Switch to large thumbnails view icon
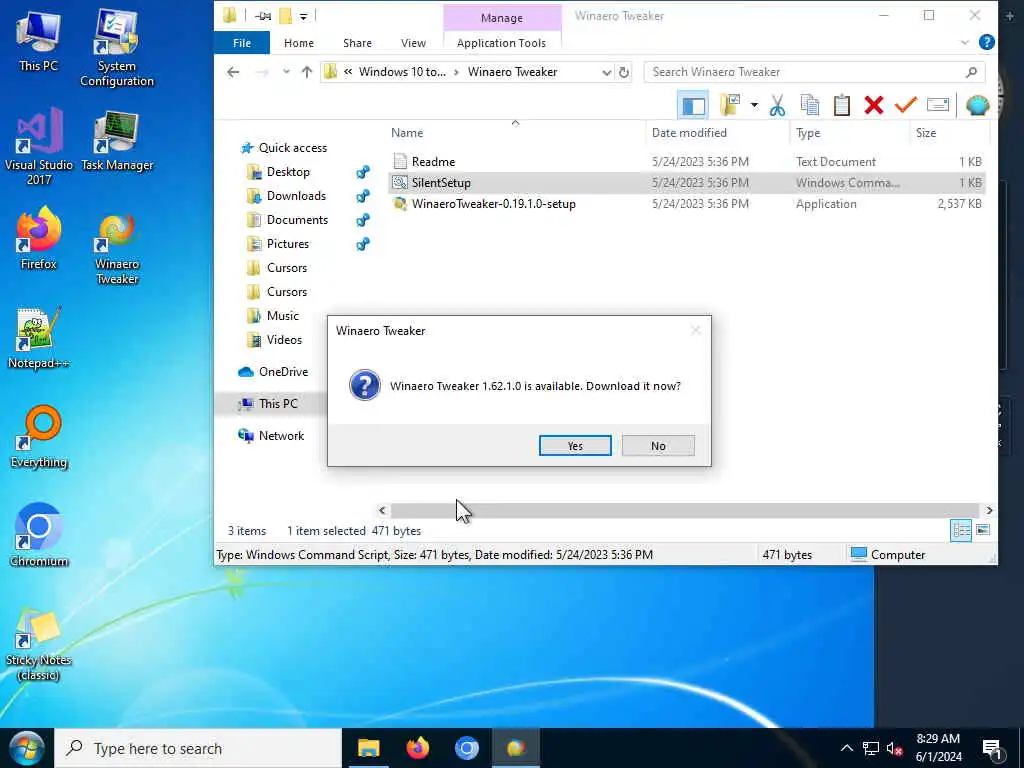 pyautogui.click(x=983, y=530)
